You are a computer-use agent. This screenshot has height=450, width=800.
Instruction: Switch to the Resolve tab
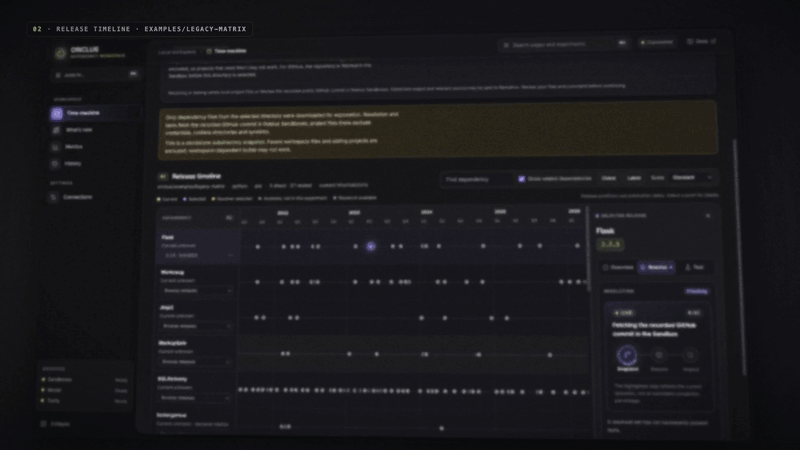[x=657, y=267]
